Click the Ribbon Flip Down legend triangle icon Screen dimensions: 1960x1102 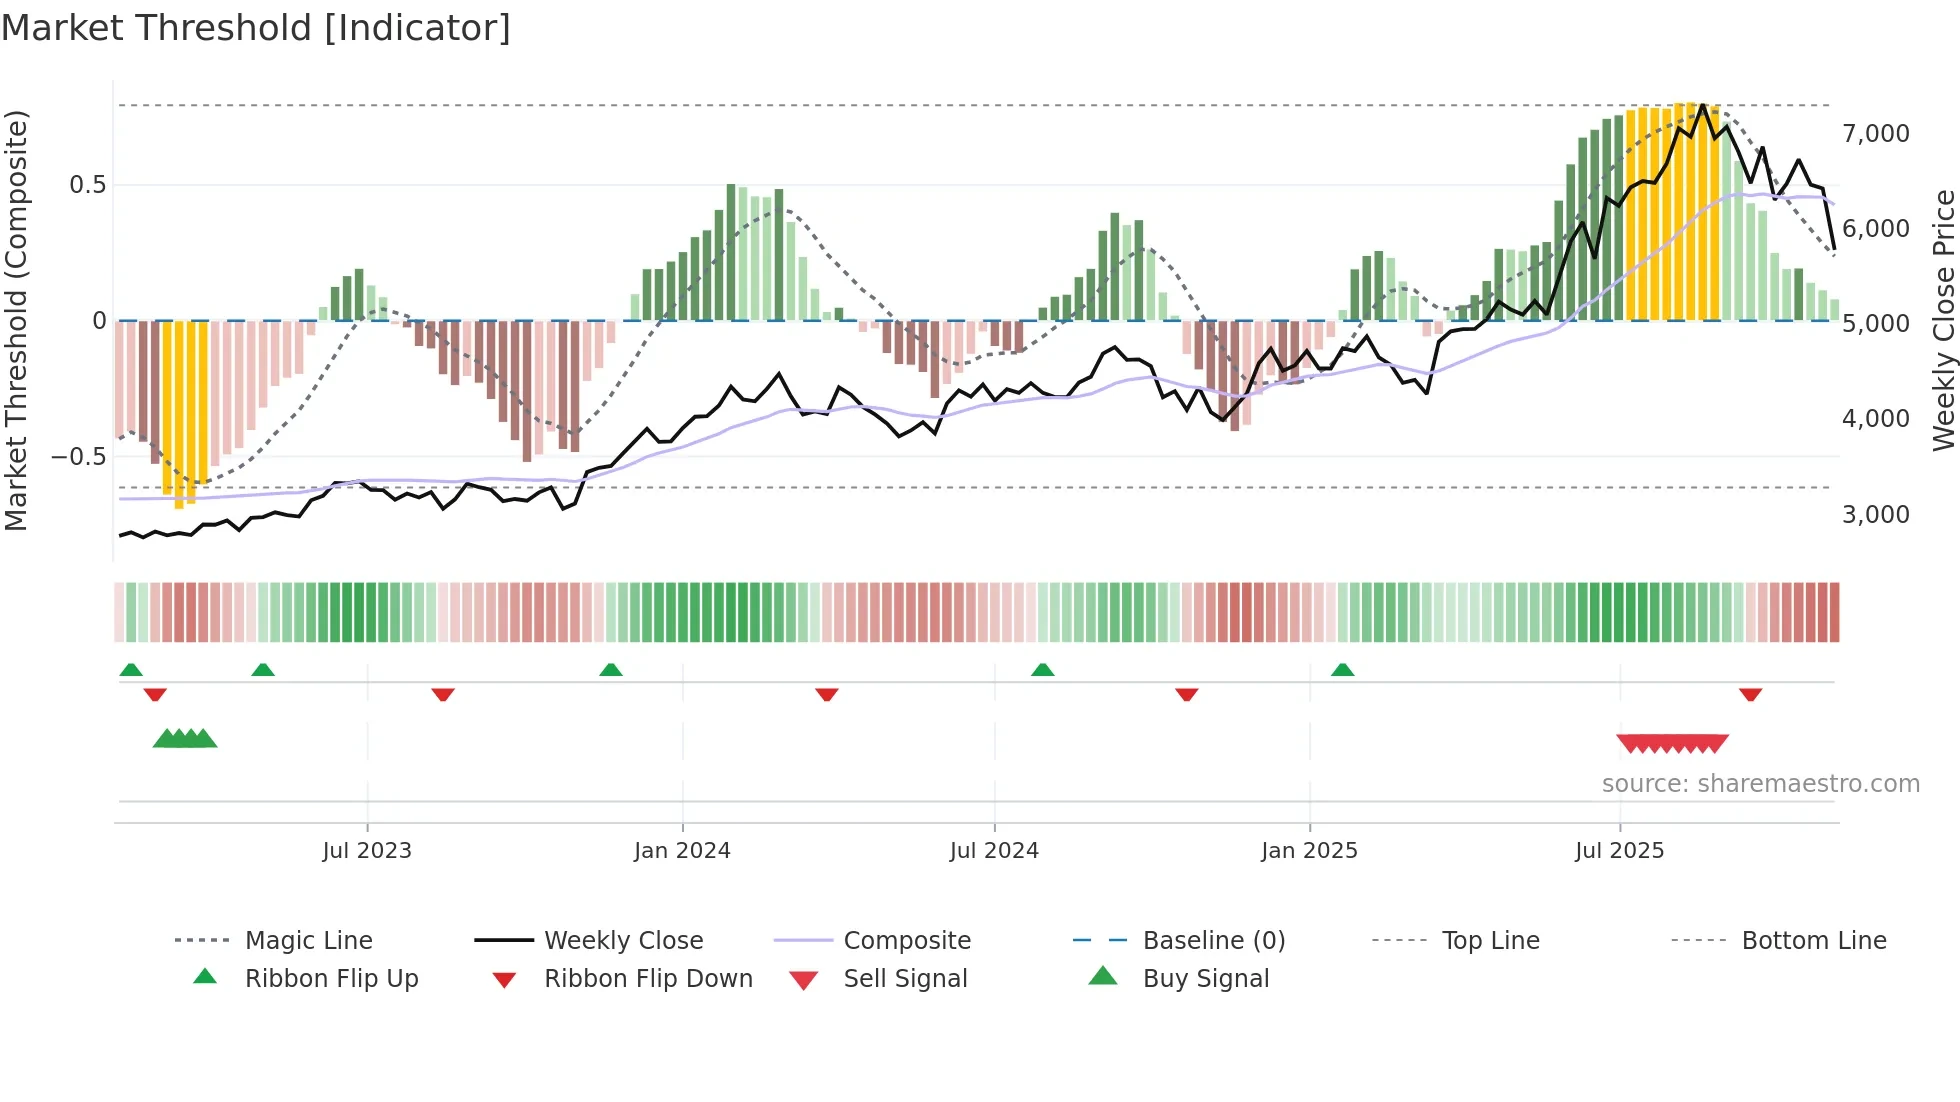(504, 980)
